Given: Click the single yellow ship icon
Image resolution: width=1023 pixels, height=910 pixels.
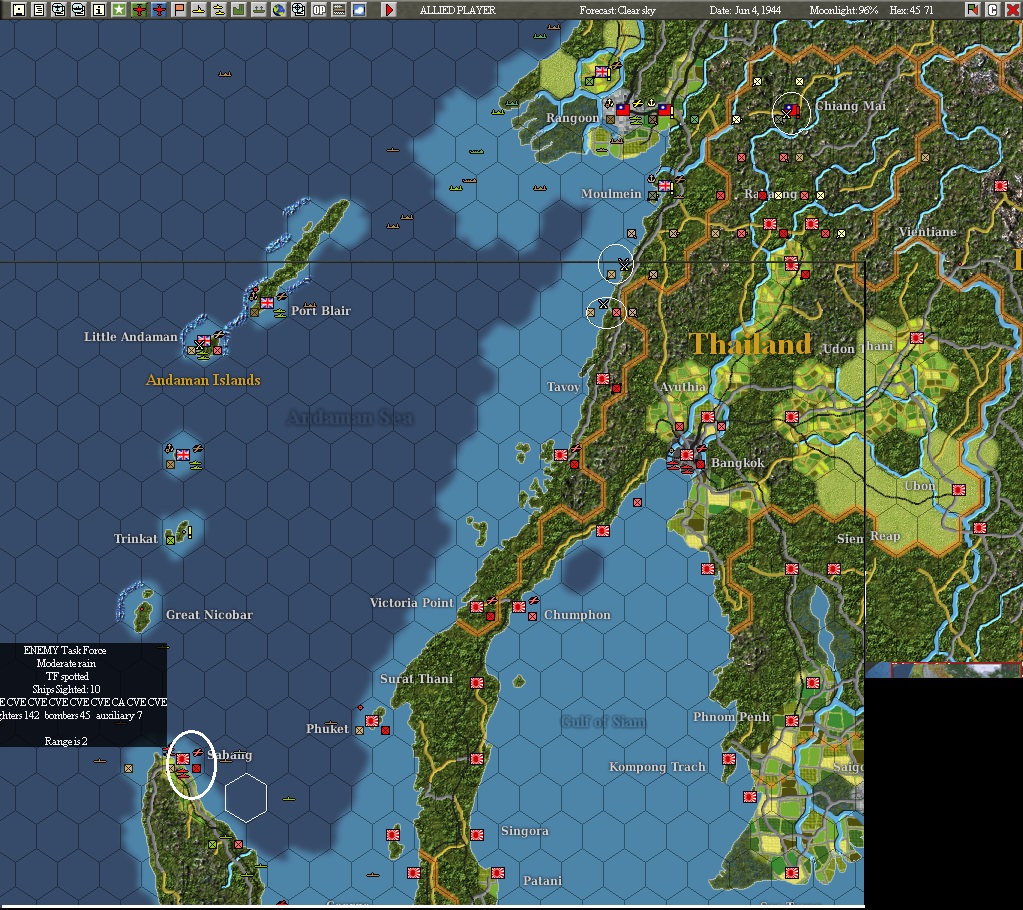Looking at the screenshot, I should pyautogui.click(x=199, y=9).
